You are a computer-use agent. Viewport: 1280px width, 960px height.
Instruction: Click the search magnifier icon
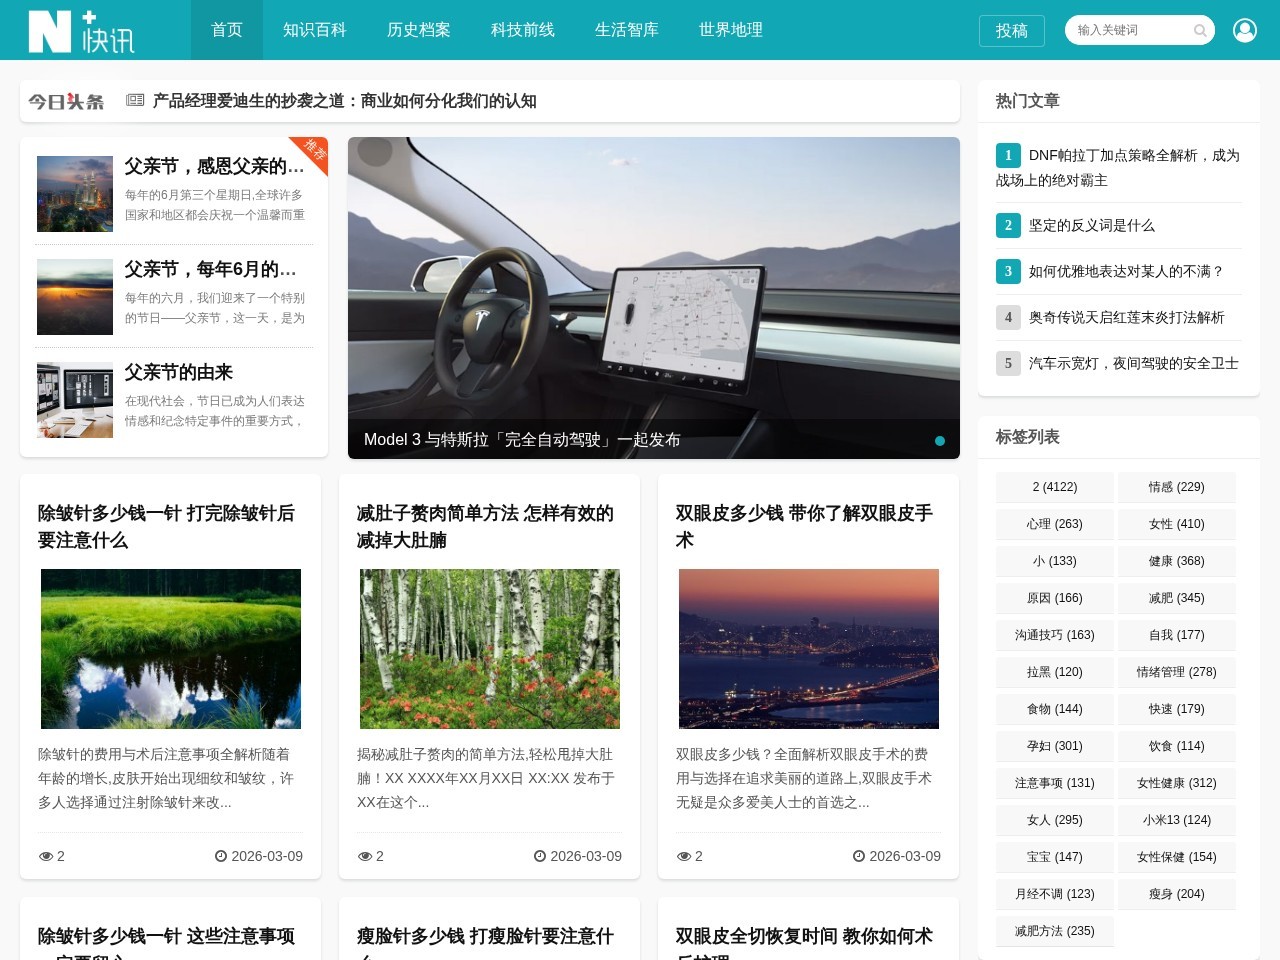tap(1198, 30)
